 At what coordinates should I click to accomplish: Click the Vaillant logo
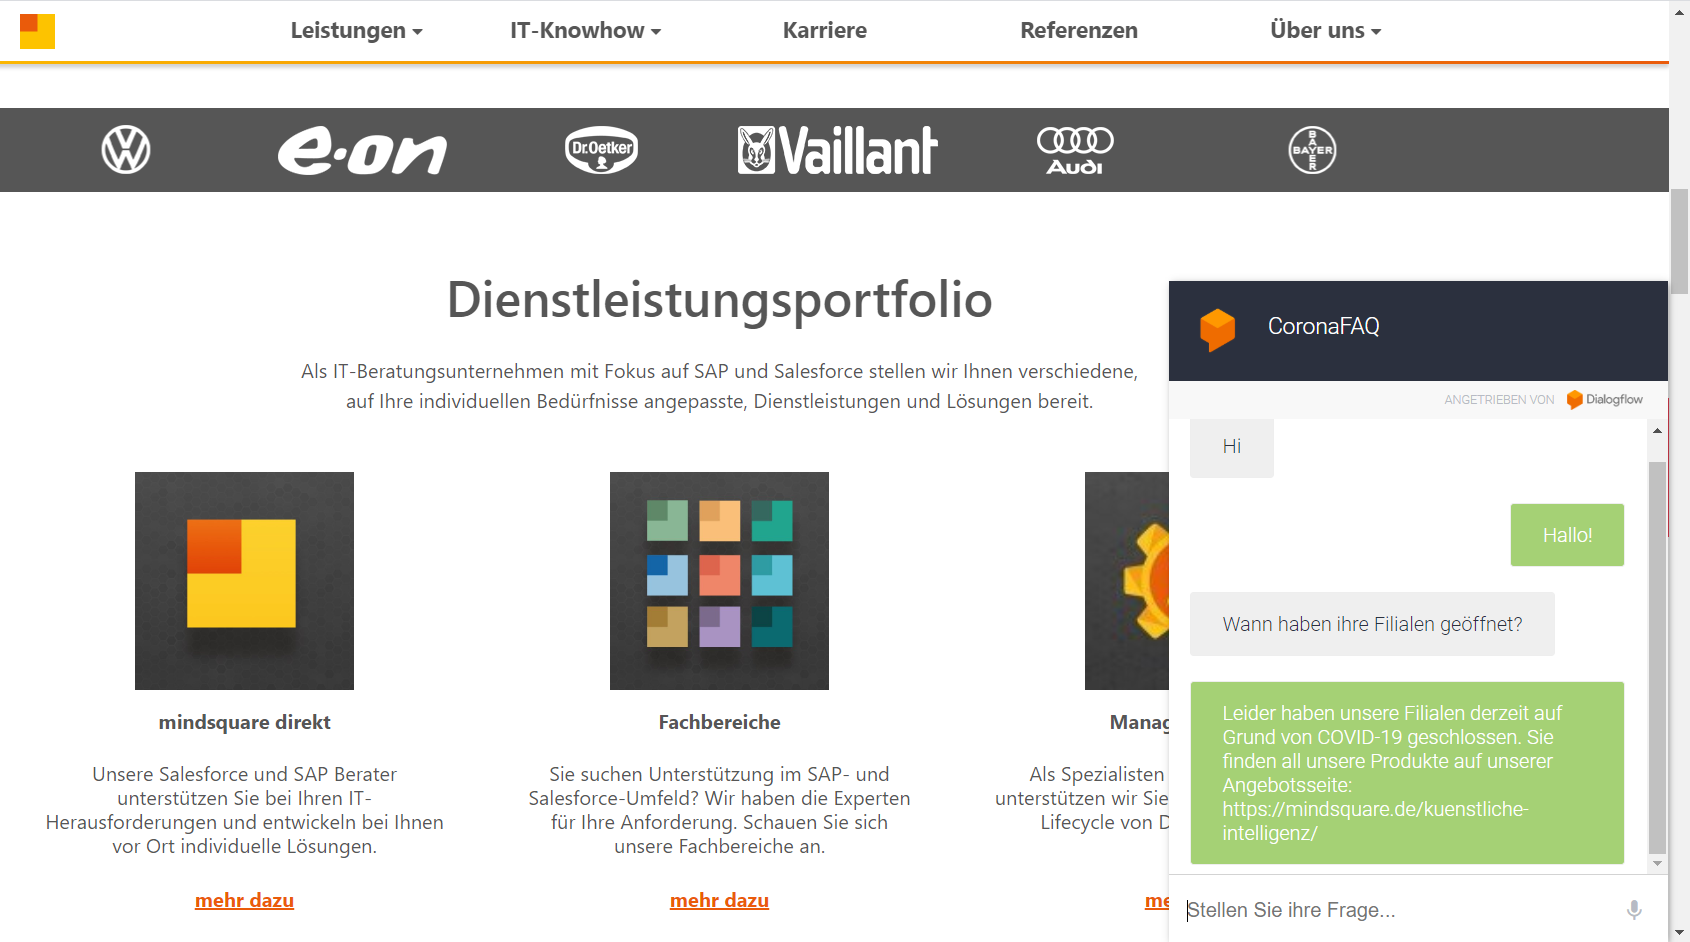(x=838, y=150)
